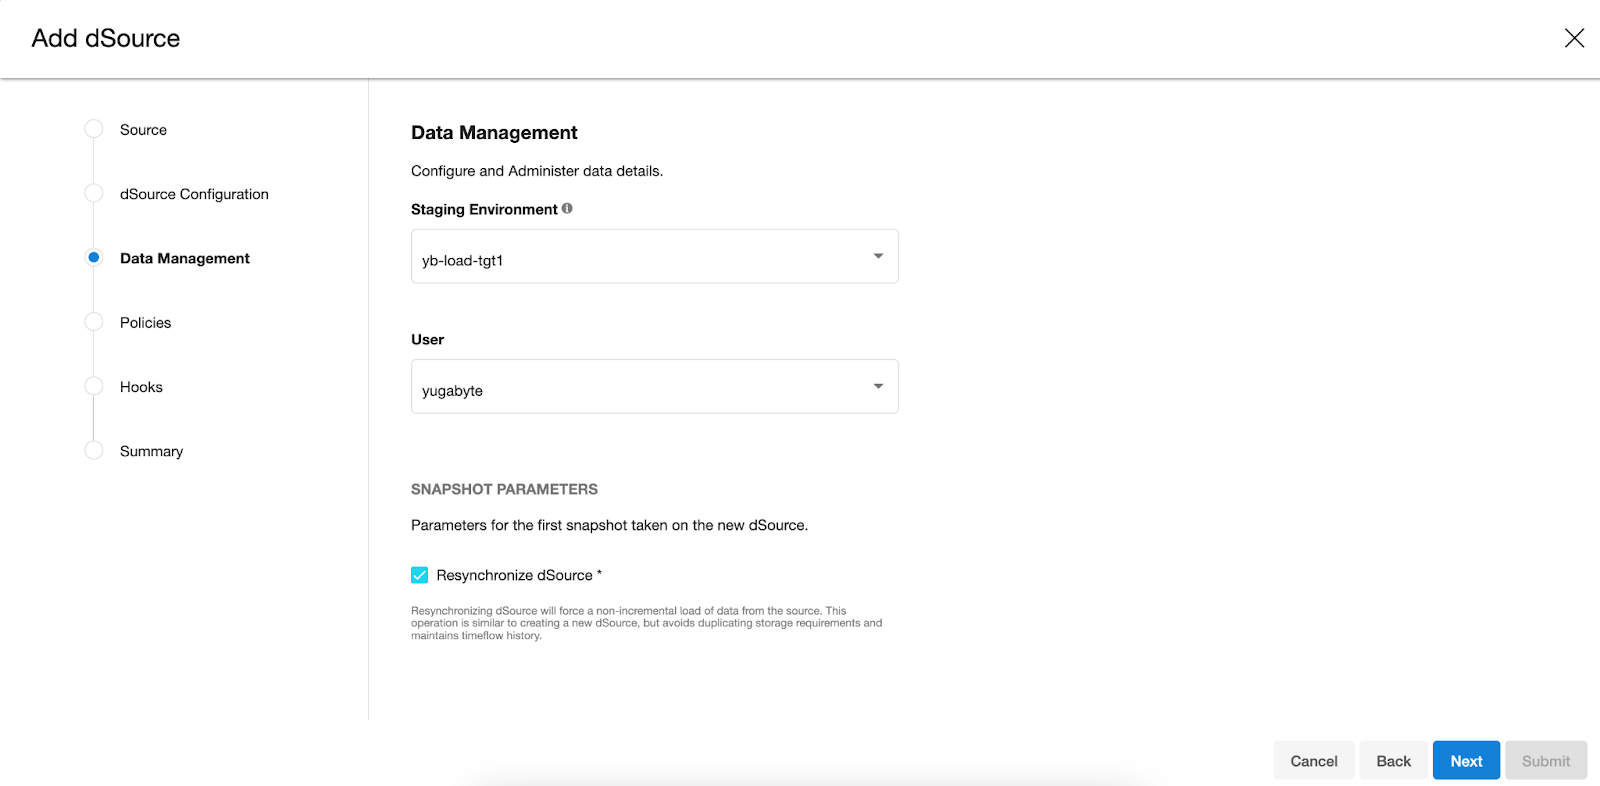Jump to the Summary wizard step
This screenshot has height=786, width=1600.
(151, 451)
